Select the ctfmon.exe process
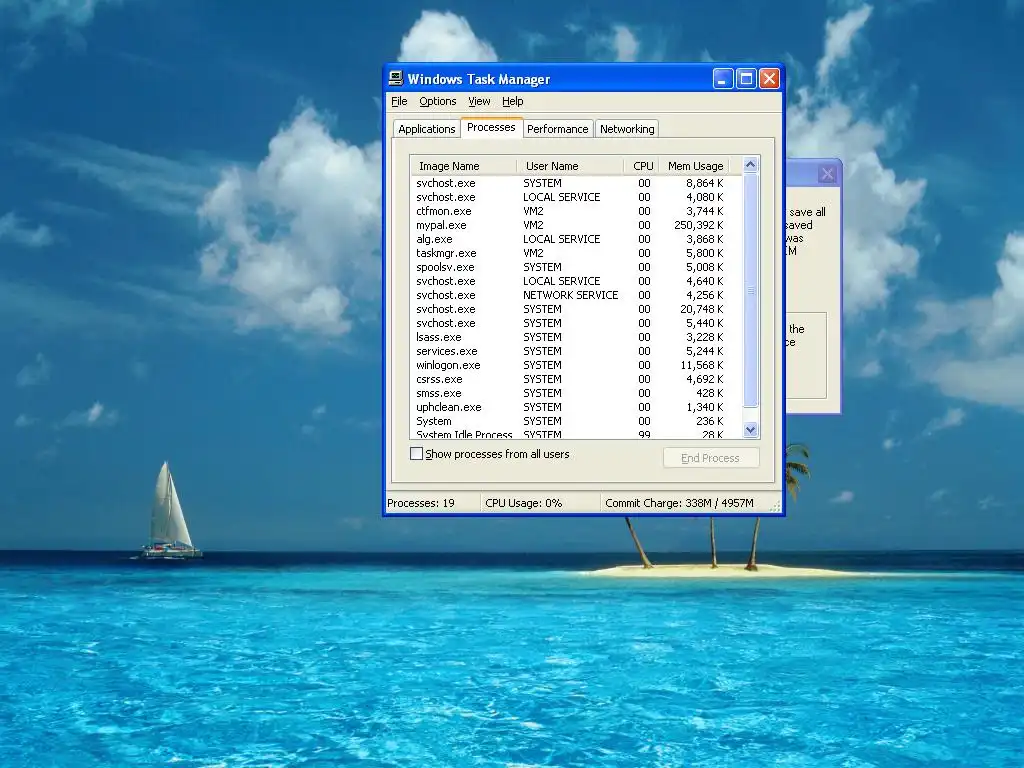The width and height of the screenshot is (1024, 768). [x=577, y=211]
